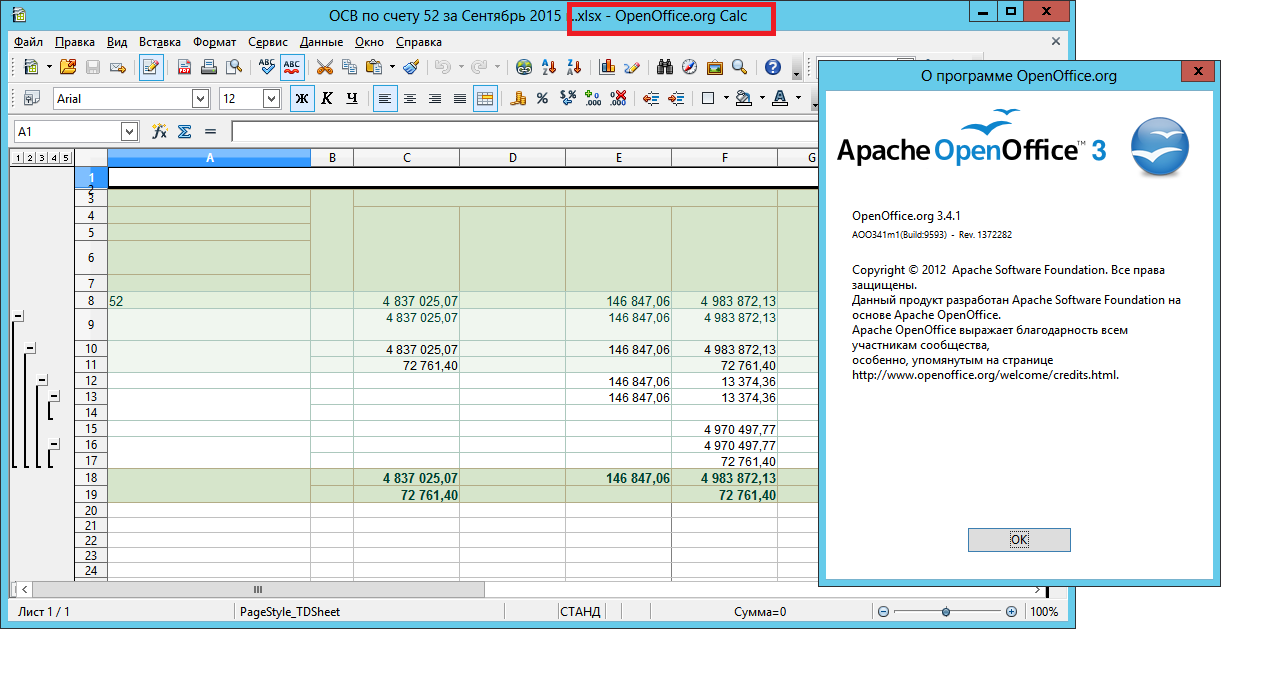Open Page Preview

[x=234, y=67]
